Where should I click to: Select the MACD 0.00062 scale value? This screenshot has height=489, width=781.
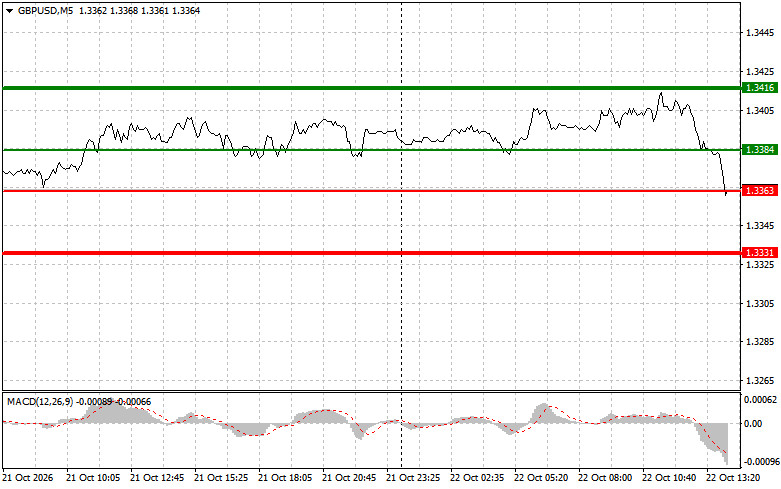[760, 399]
